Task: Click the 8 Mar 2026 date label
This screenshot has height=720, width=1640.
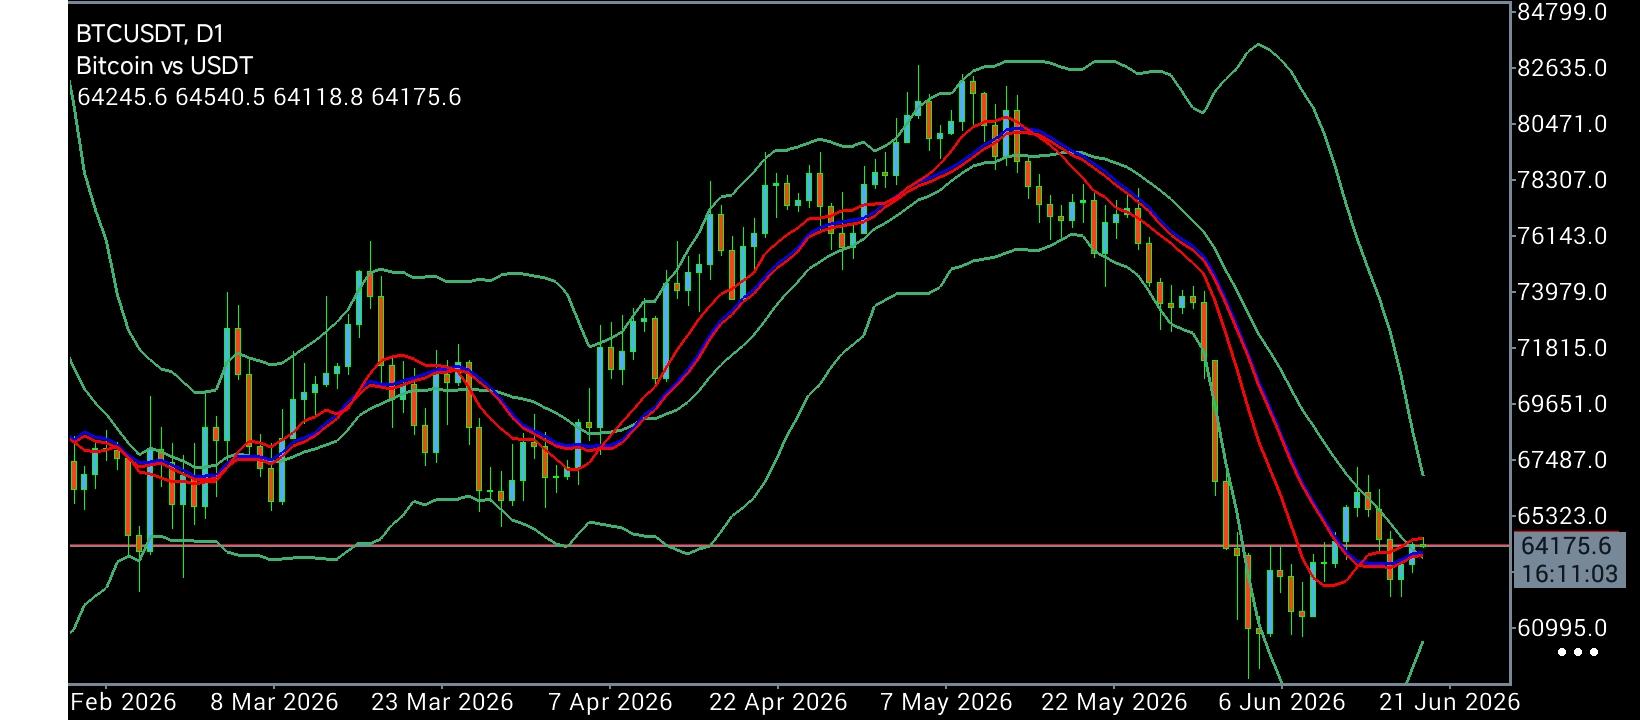Action: click(274, 702)
